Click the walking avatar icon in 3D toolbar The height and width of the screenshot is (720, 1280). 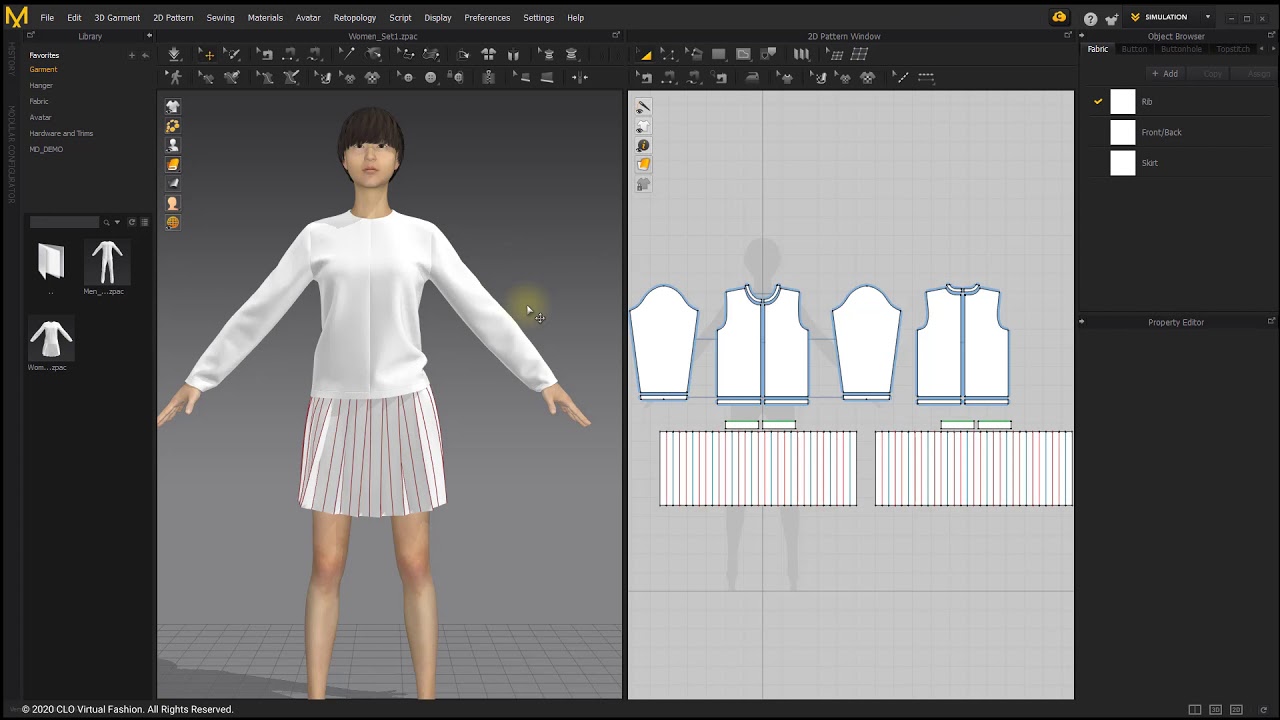(x=175, y=77)
